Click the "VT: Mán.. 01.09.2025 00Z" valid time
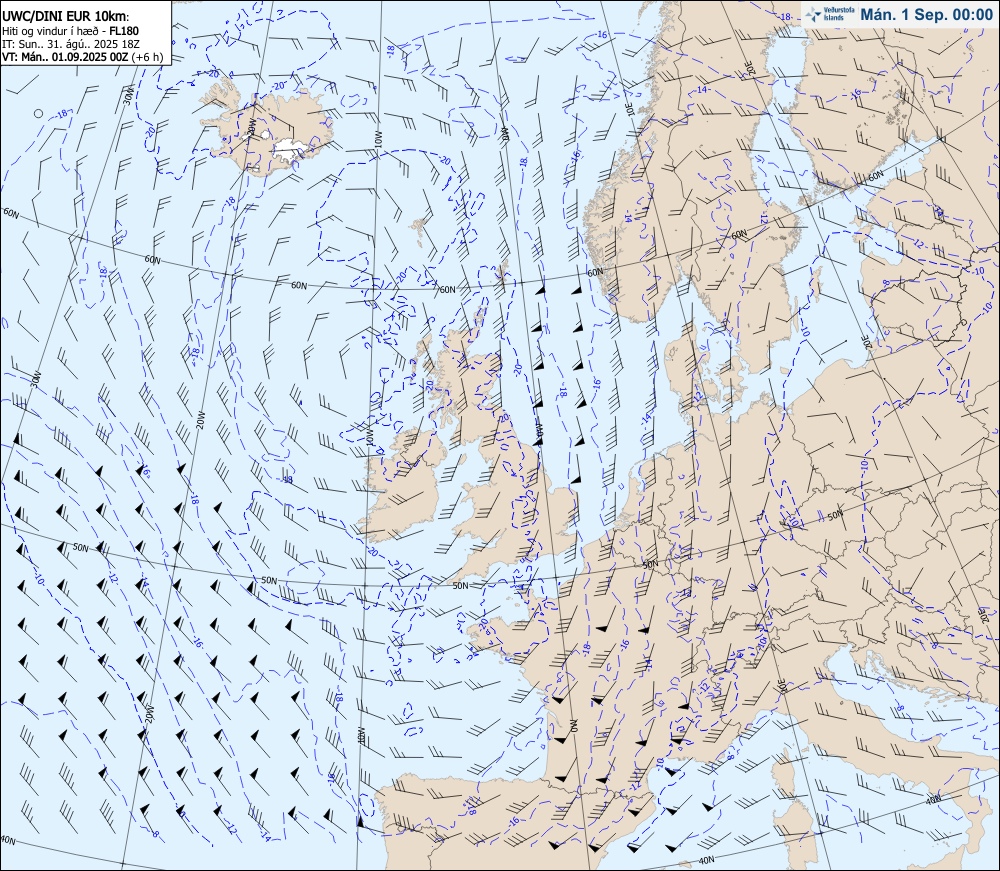1000x871 pixels. [65, 57]
